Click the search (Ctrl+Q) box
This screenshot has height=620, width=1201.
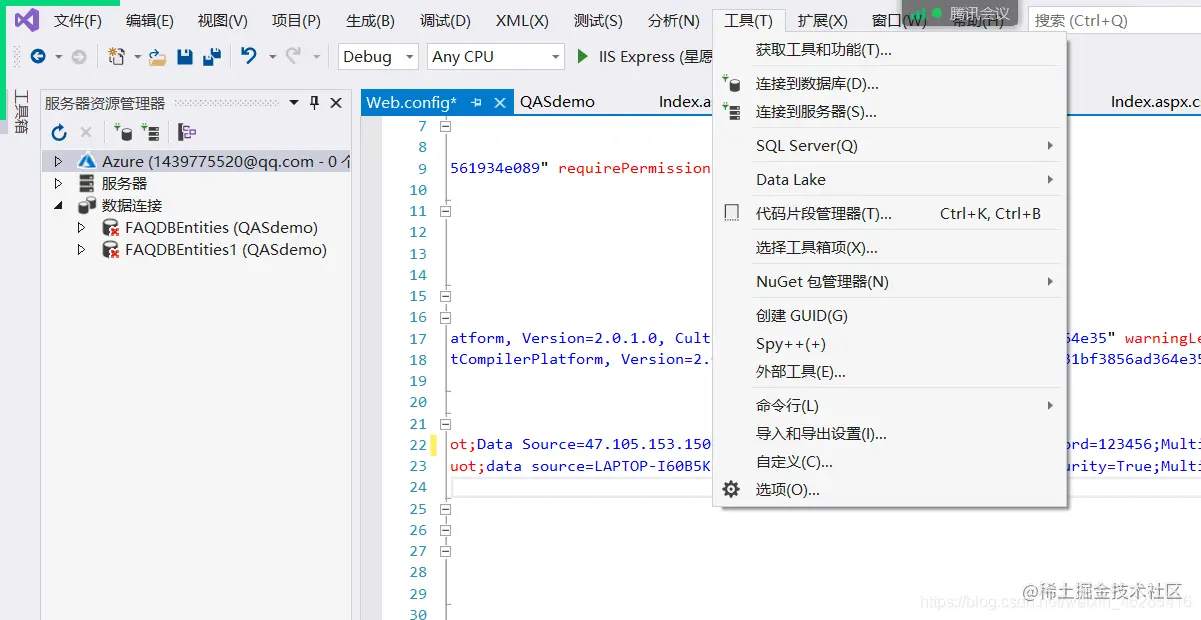pos(1114,20)
